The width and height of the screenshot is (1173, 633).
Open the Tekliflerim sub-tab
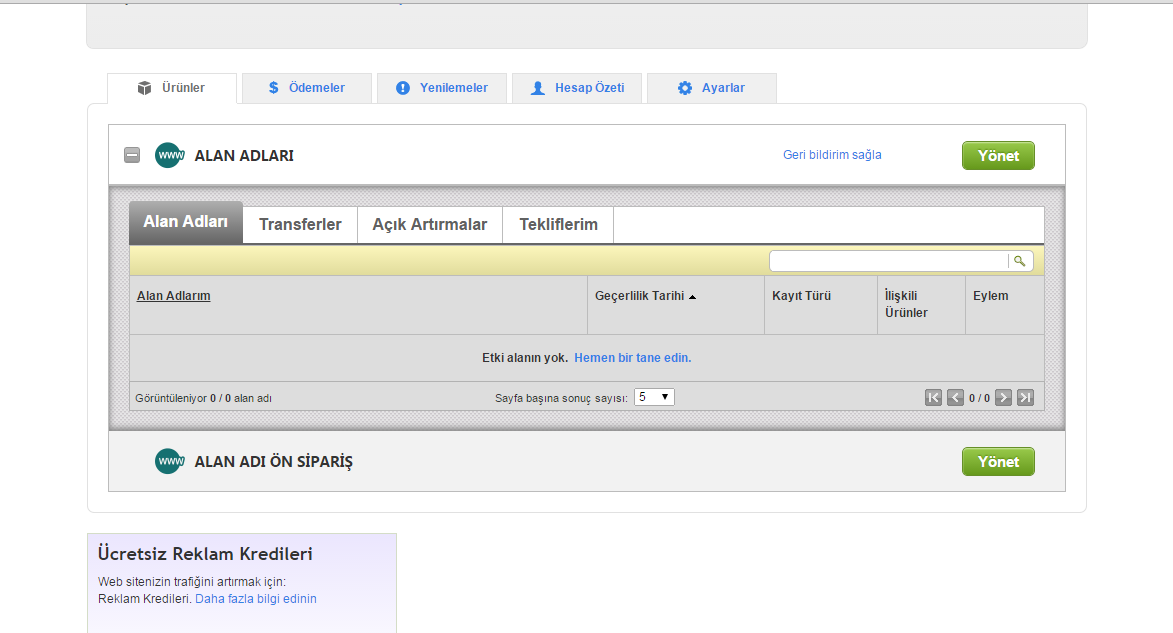558,224
